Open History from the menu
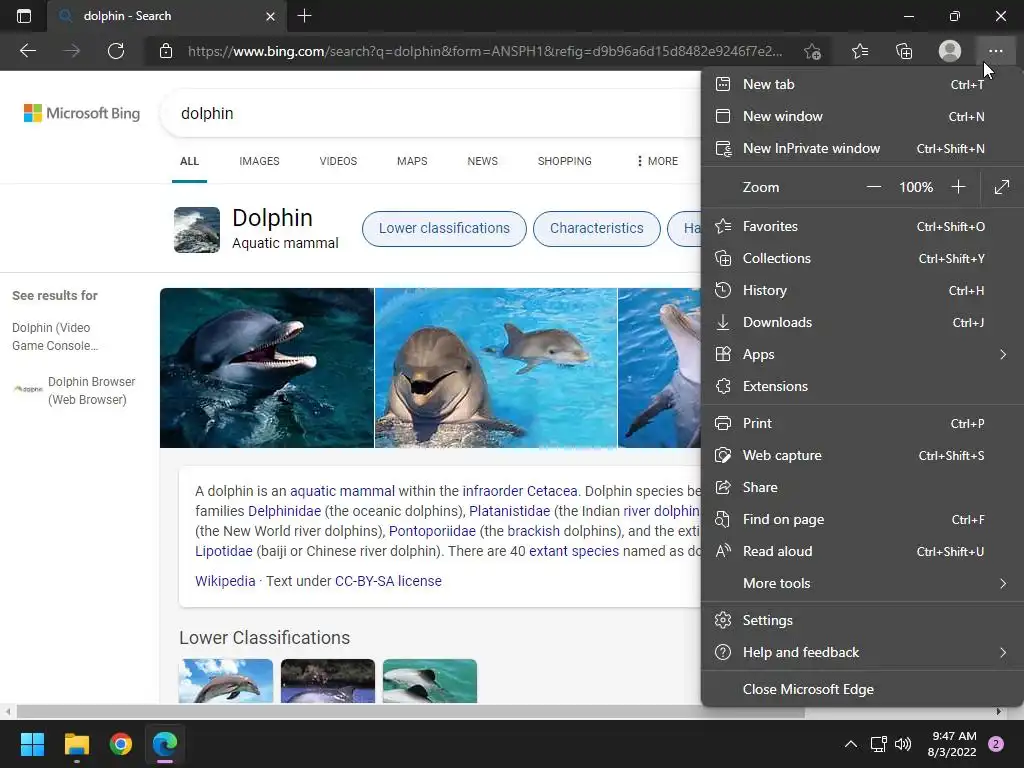 pos(862,291)
